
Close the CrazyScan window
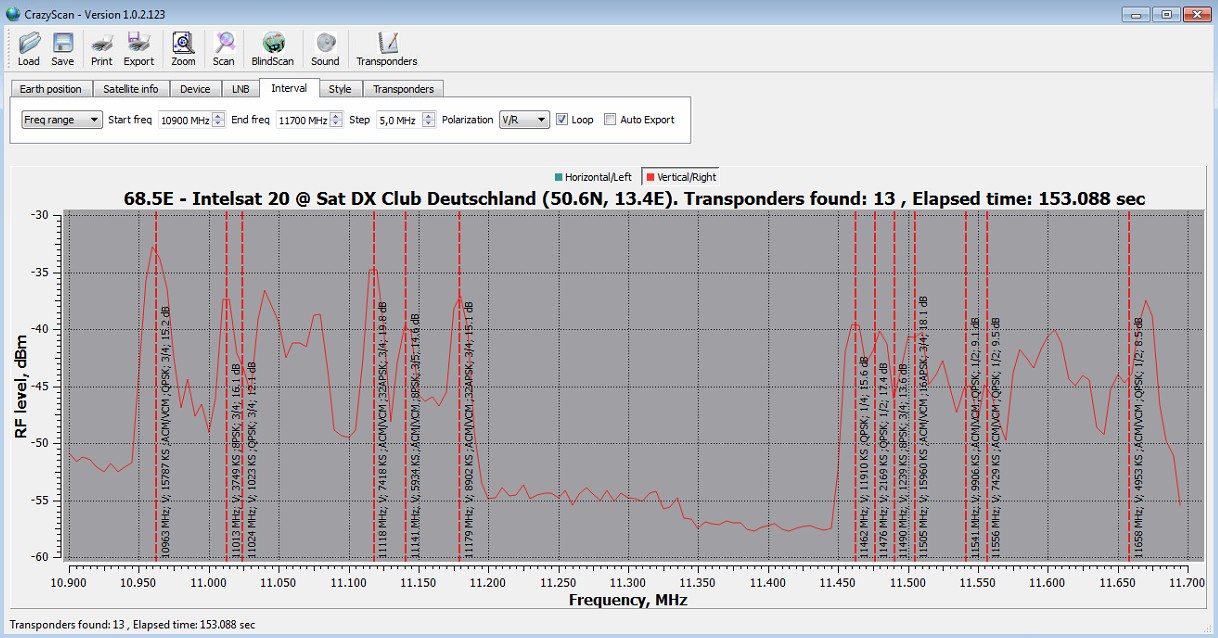(1195, 14)
